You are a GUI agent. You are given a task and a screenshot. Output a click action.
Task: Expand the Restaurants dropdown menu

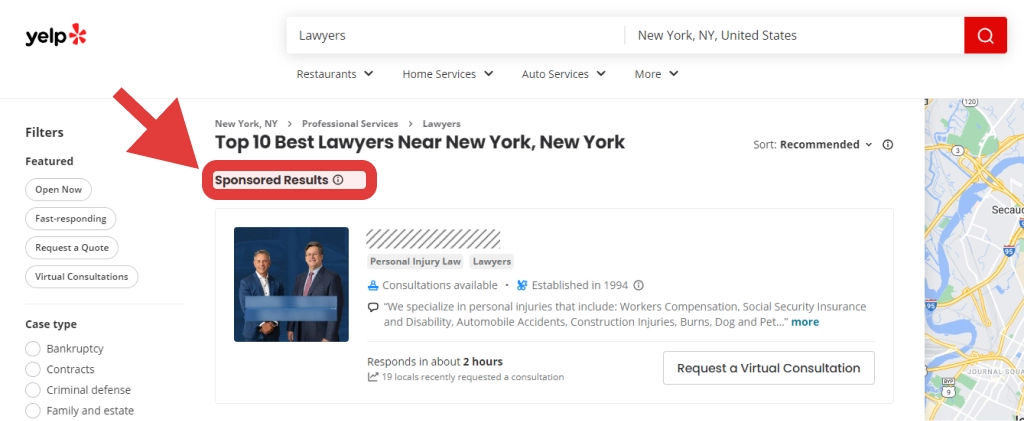pos(335,74)
